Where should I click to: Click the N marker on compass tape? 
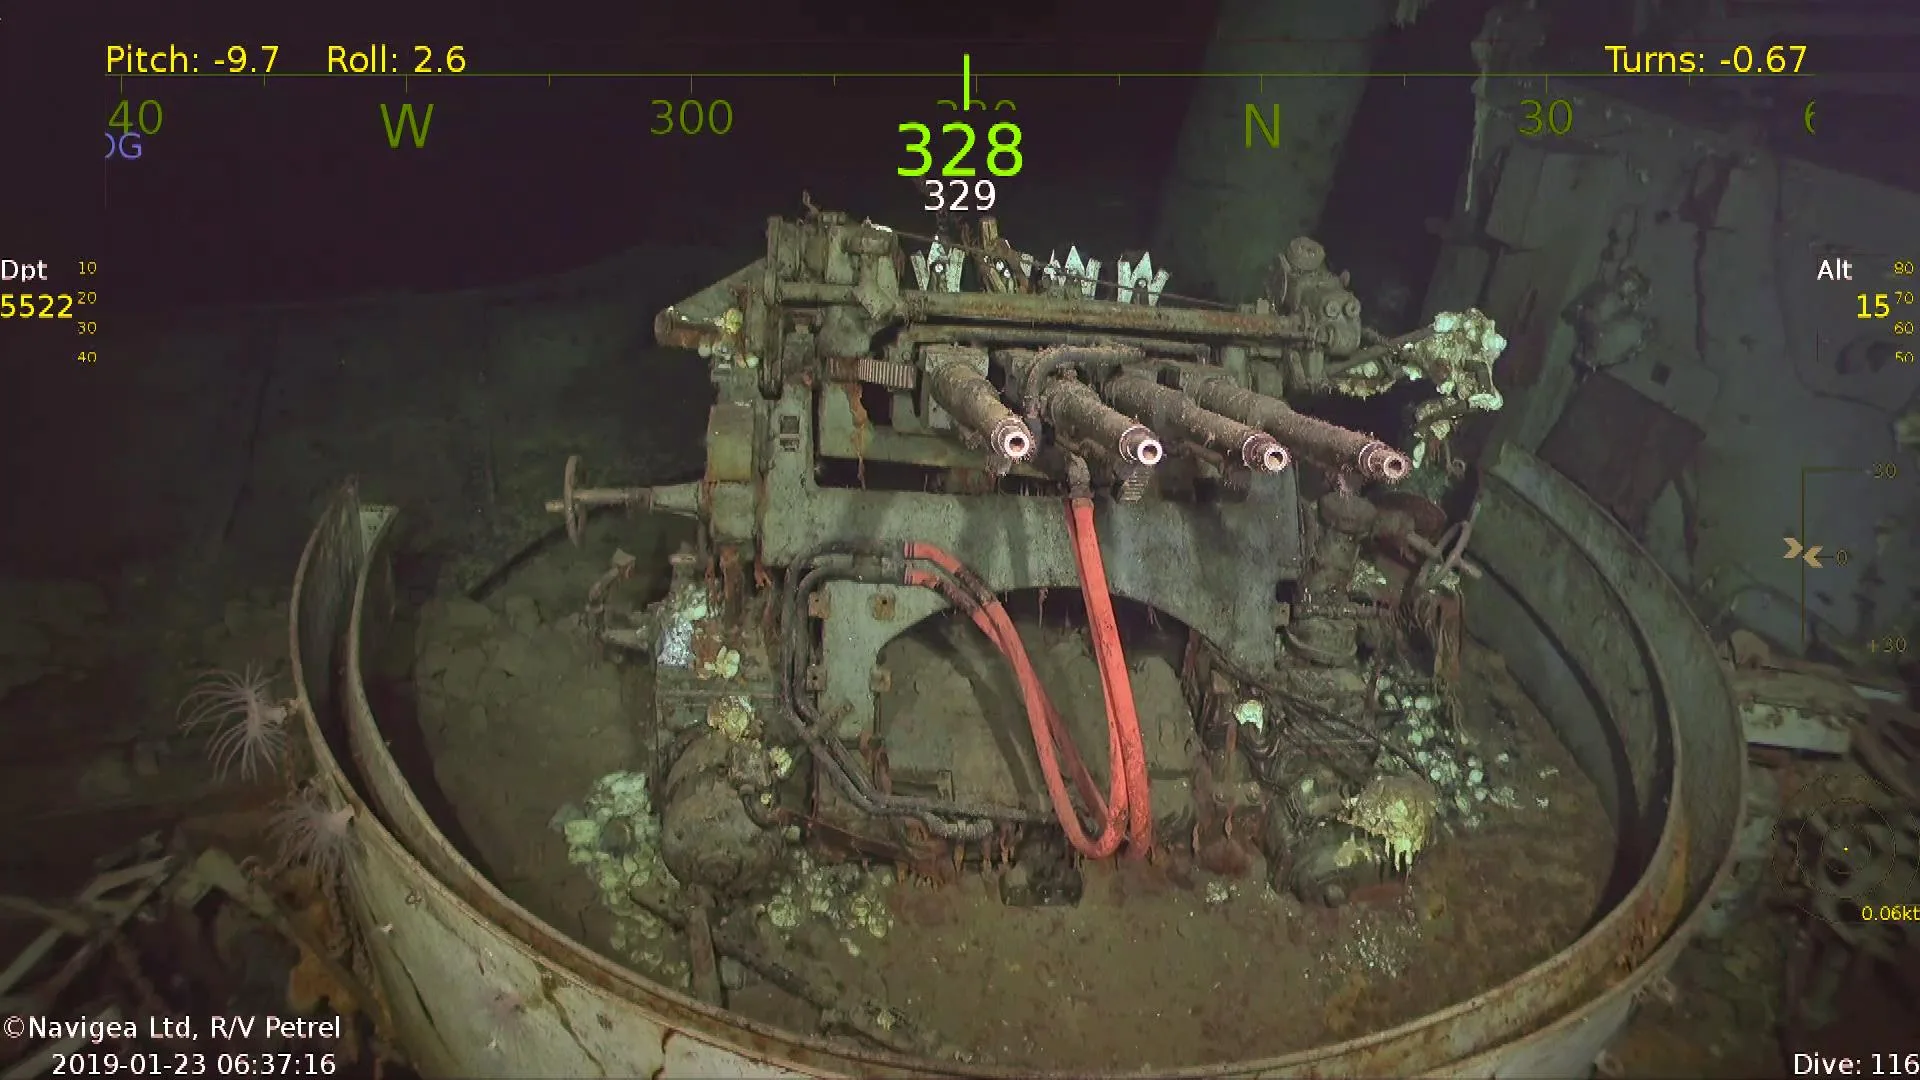tap(1262, 127)
